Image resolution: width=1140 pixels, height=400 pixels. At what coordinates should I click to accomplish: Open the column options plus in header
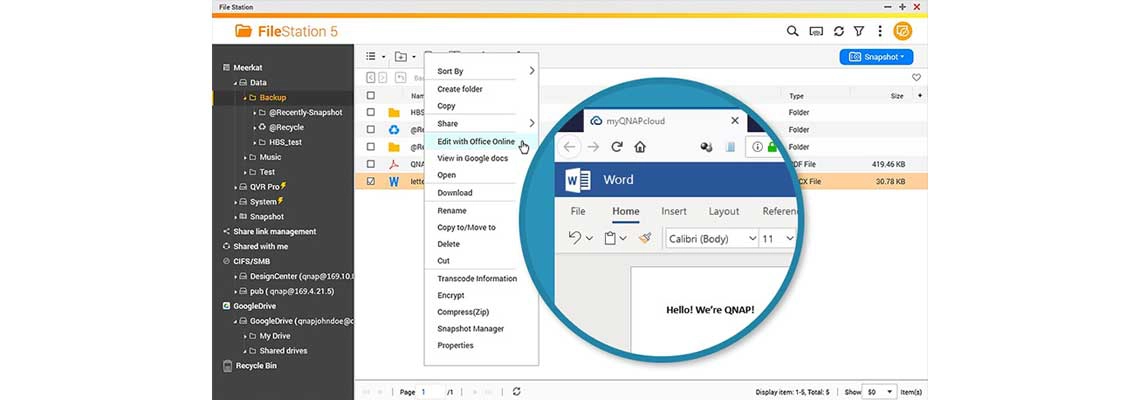point(920,95)
